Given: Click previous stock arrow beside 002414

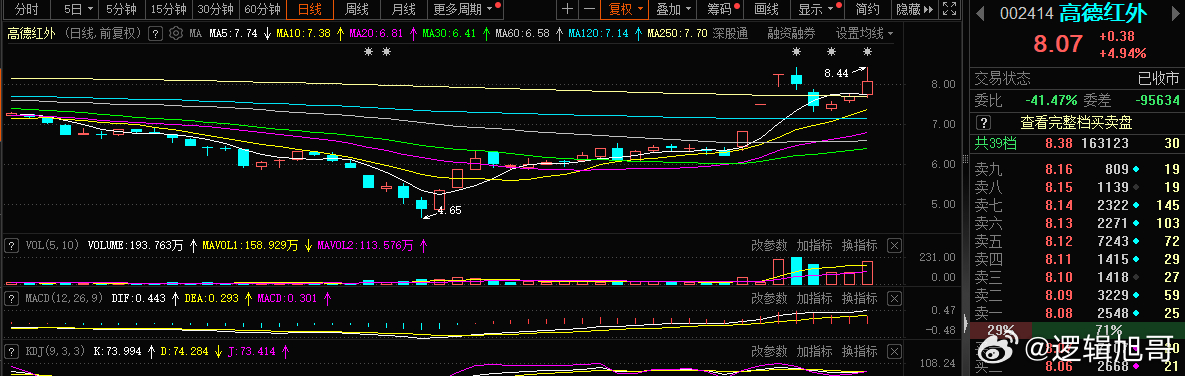Looking at the screenshot, I should pyautogui.click(x=980, y=14).
